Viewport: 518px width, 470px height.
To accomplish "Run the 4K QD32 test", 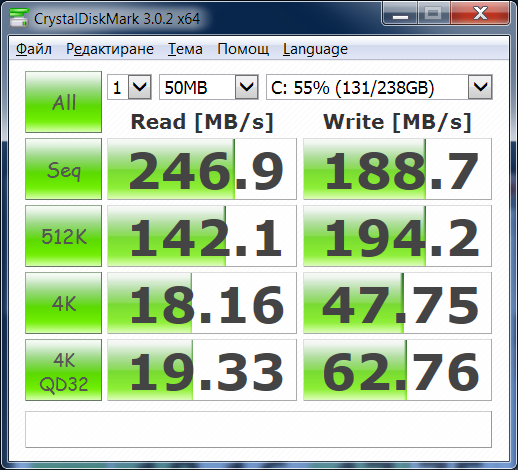I will [63, 370].
